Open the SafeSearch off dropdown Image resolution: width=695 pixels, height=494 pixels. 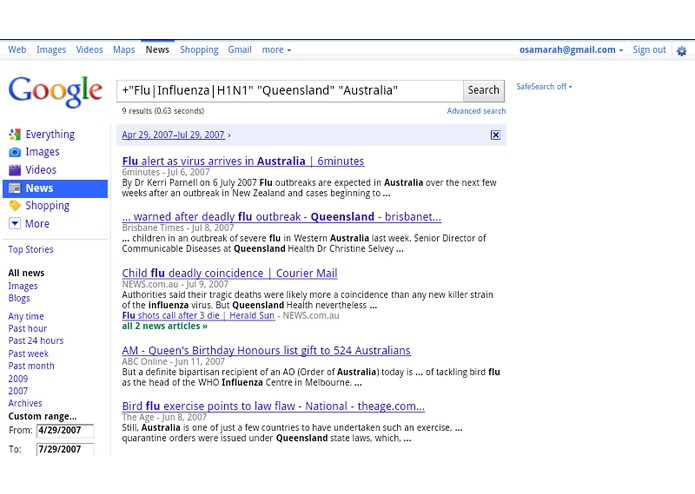coord(544,87)
